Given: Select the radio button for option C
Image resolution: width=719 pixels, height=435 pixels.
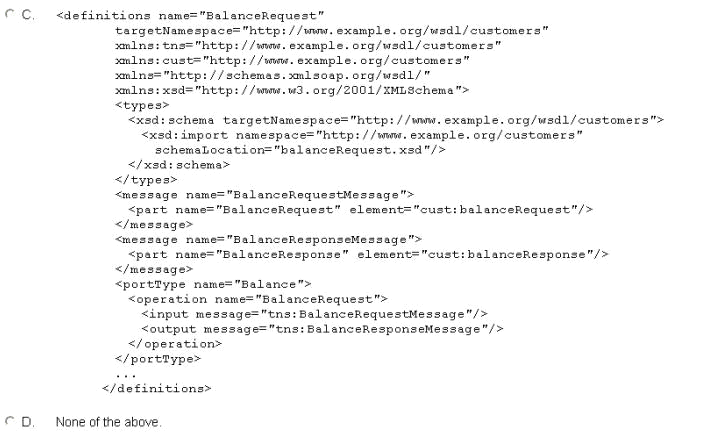Looking at the screenshot, I should click(10, 14).
